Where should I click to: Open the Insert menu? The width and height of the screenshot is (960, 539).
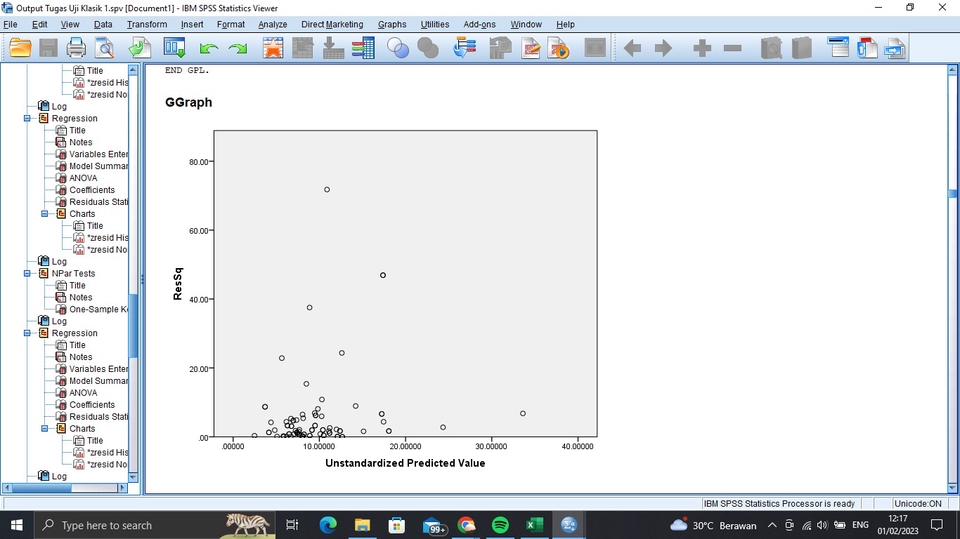click(x=192, y=24)
